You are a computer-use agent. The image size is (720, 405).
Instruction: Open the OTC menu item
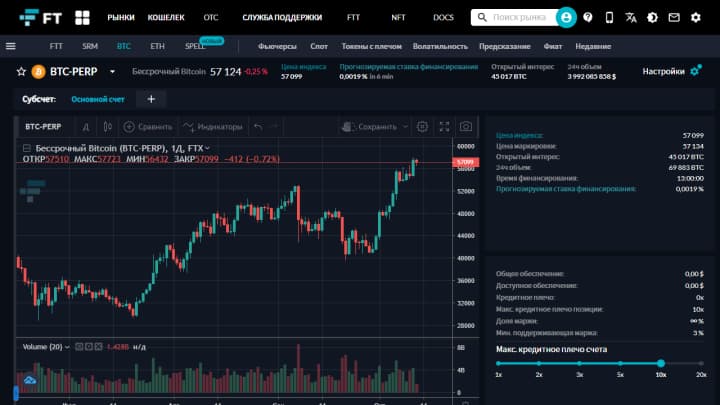click(x=211, y=17)
